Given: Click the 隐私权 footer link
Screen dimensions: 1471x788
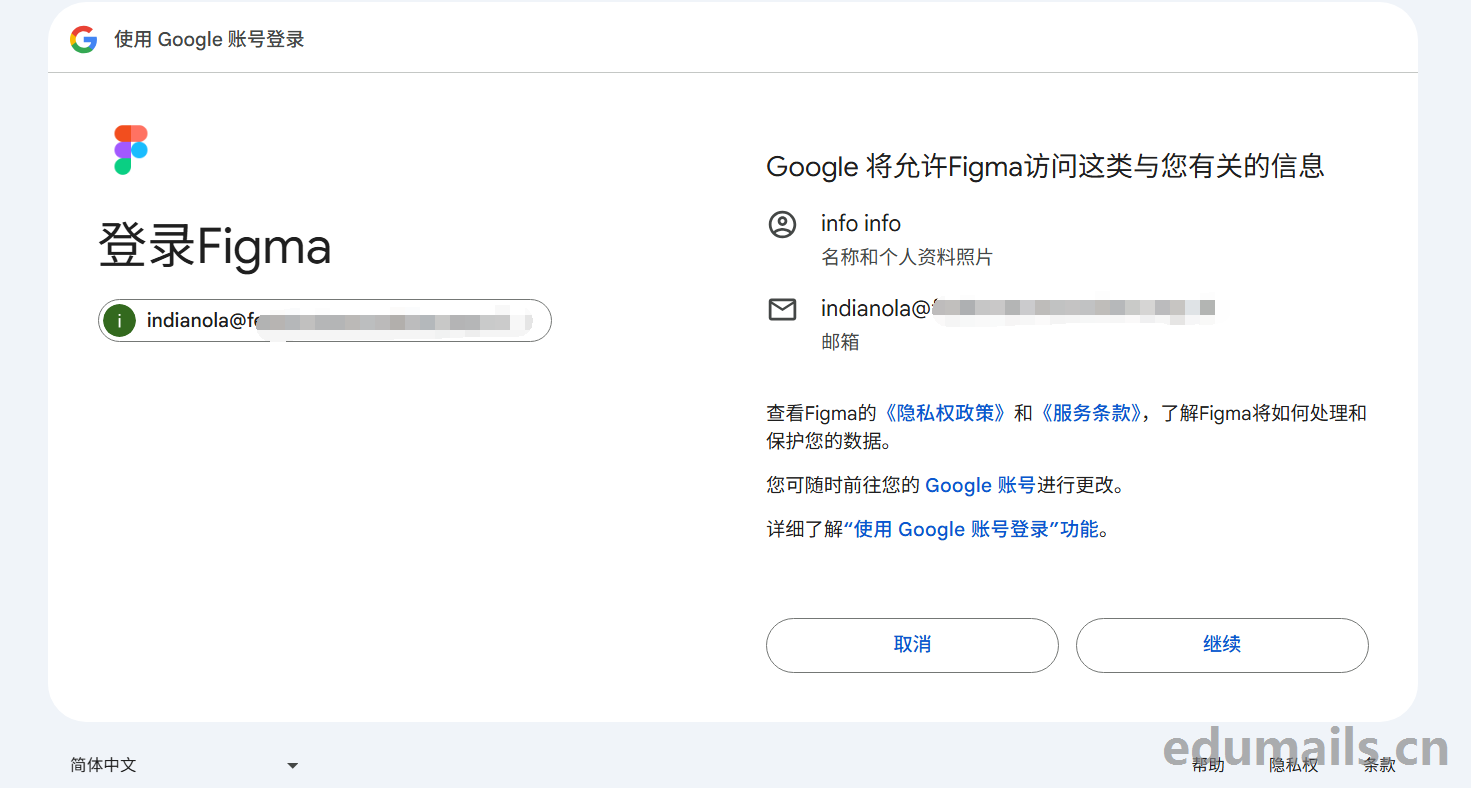Looking at the screenshot, I should click(x=1293, y=765).
